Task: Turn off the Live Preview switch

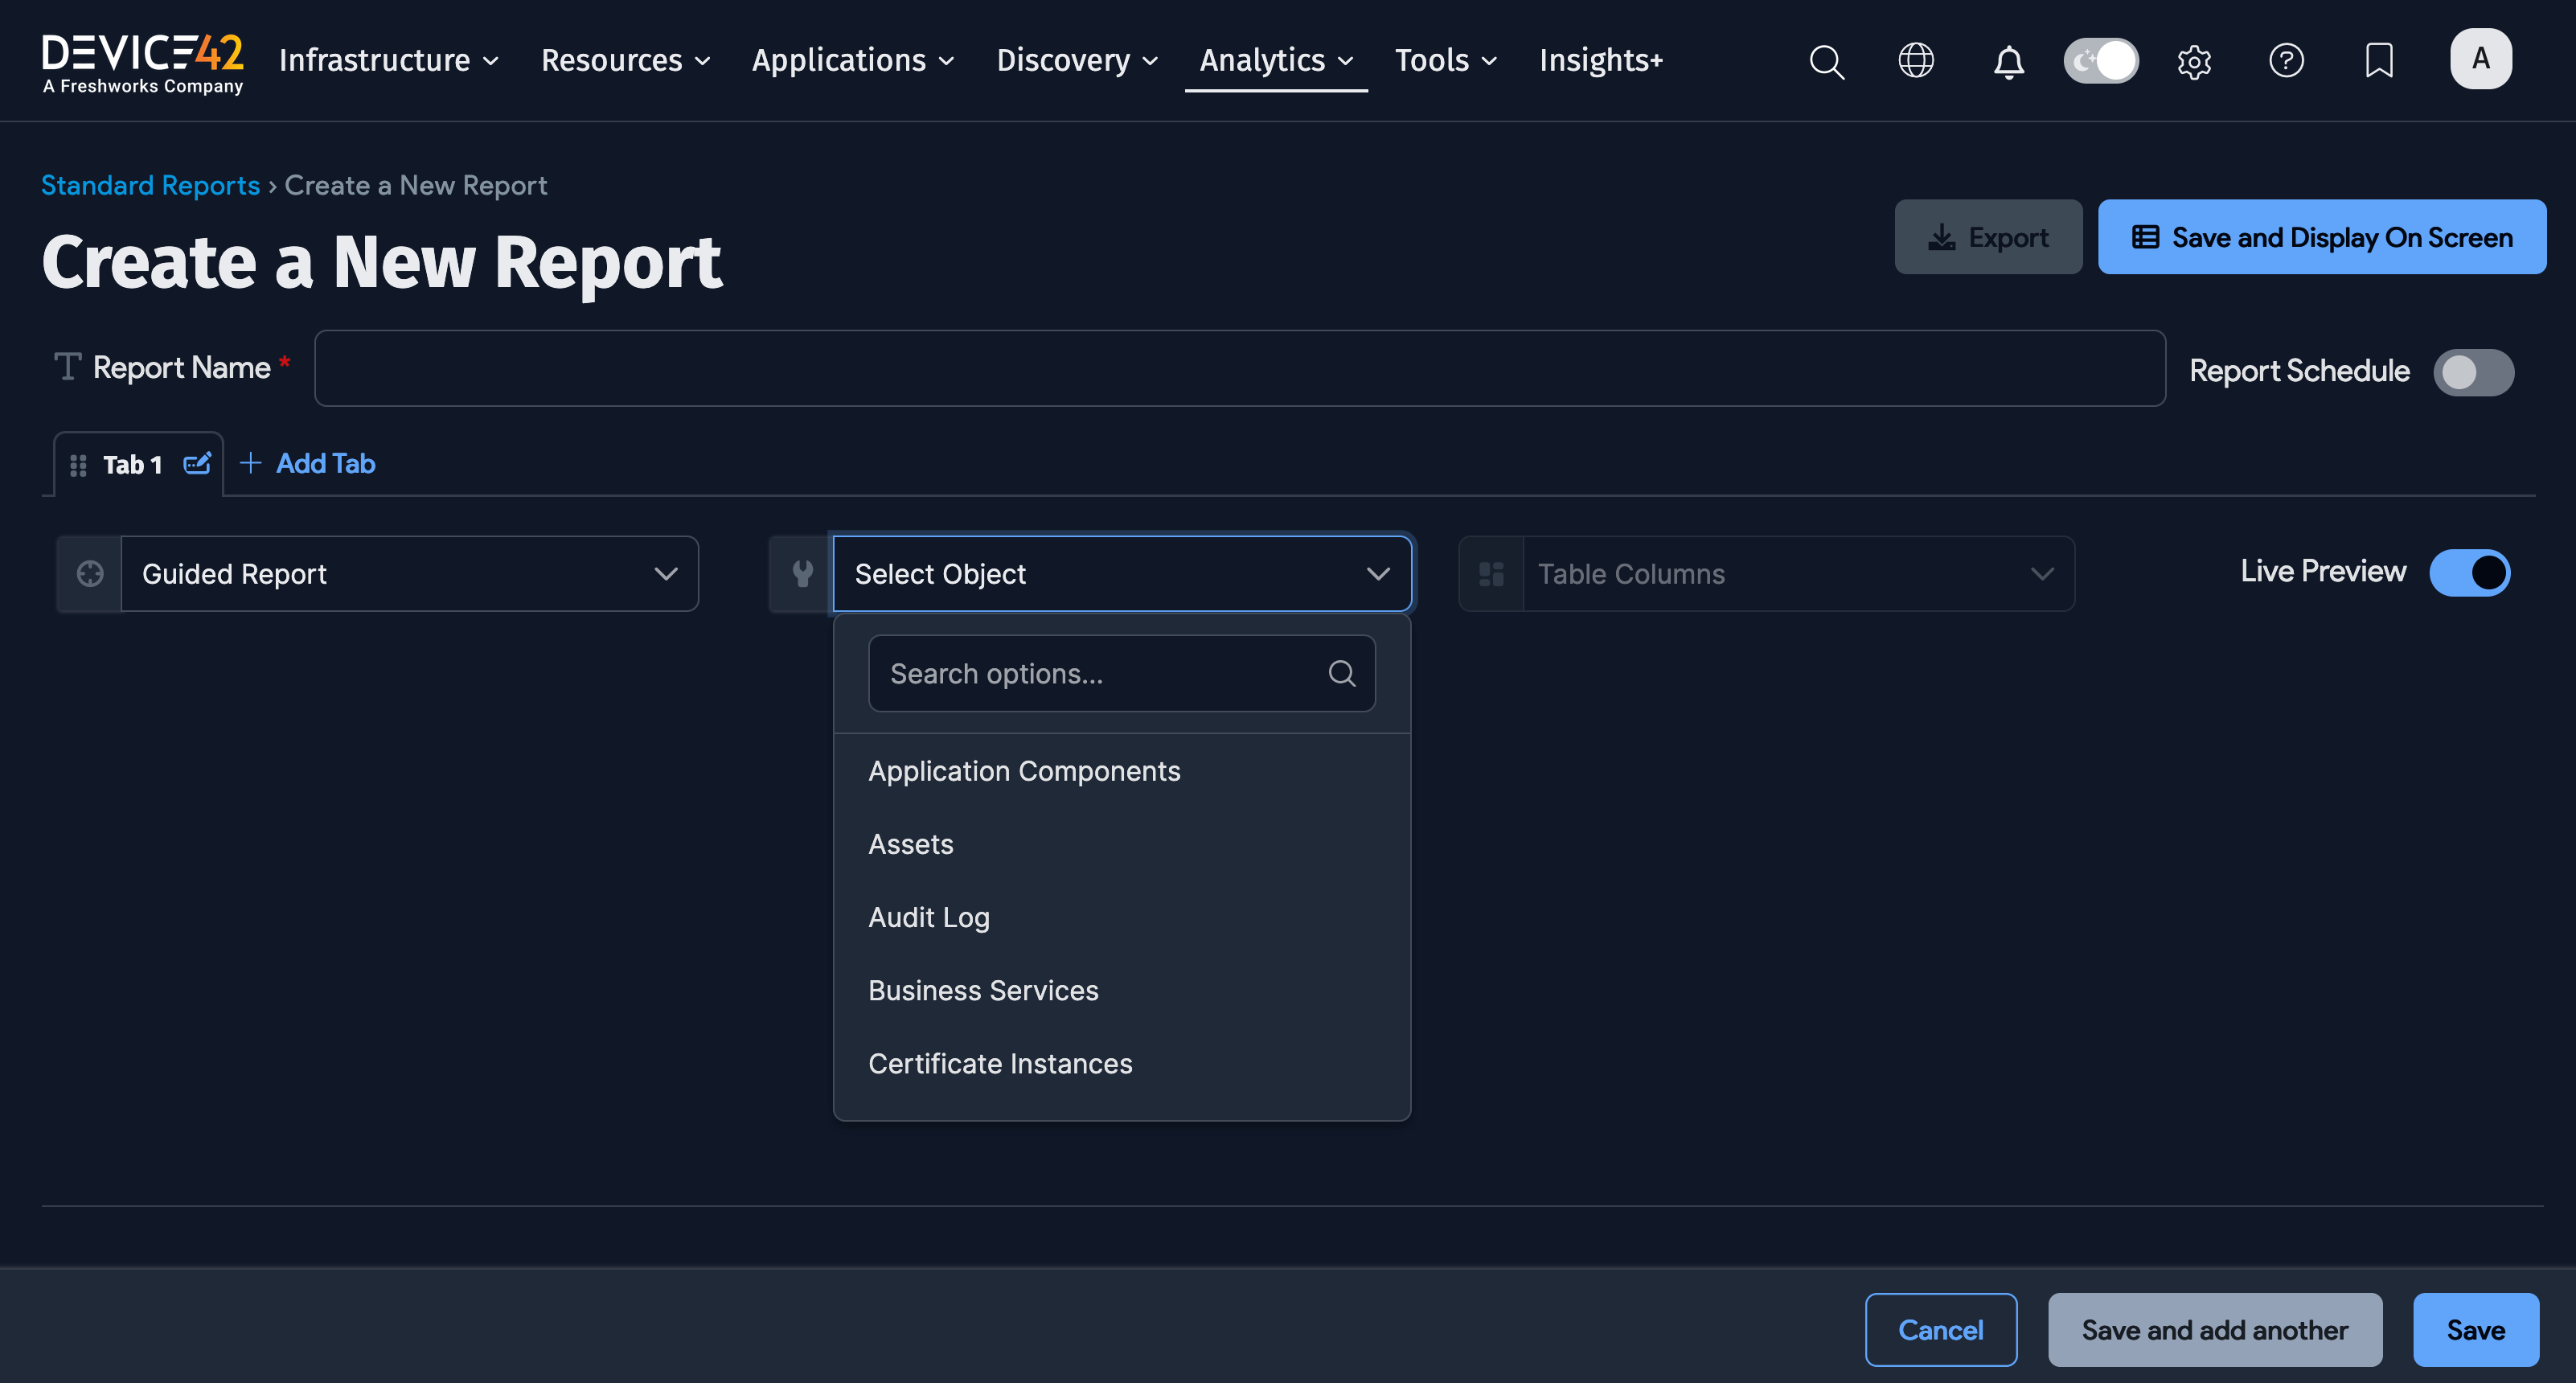Action: click(2470, 573)
